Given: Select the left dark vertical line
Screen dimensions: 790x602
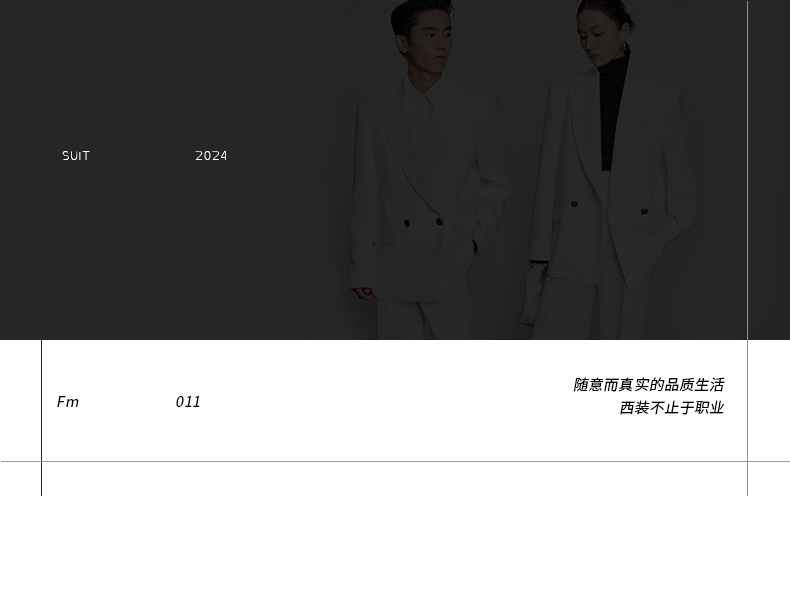Looking at the screenshot, I should pyautogui.click(x=41, y=418).
